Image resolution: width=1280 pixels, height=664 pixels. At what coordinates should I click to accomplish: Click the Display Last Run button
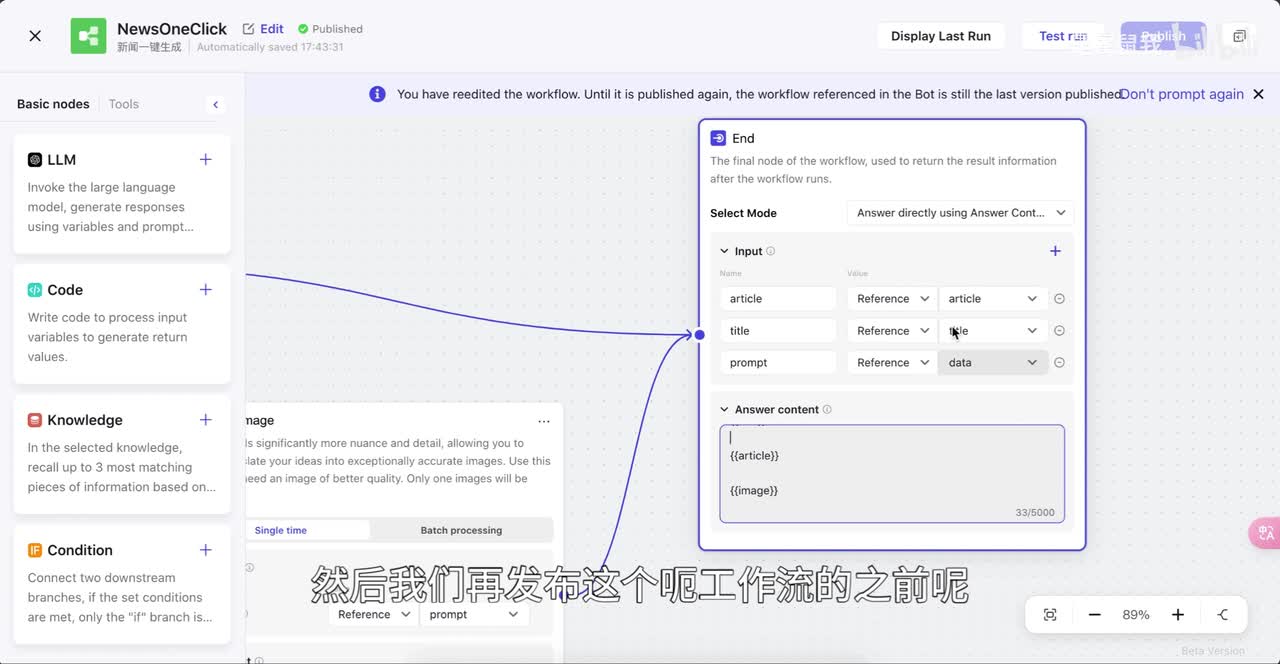(x=940, y=36)
